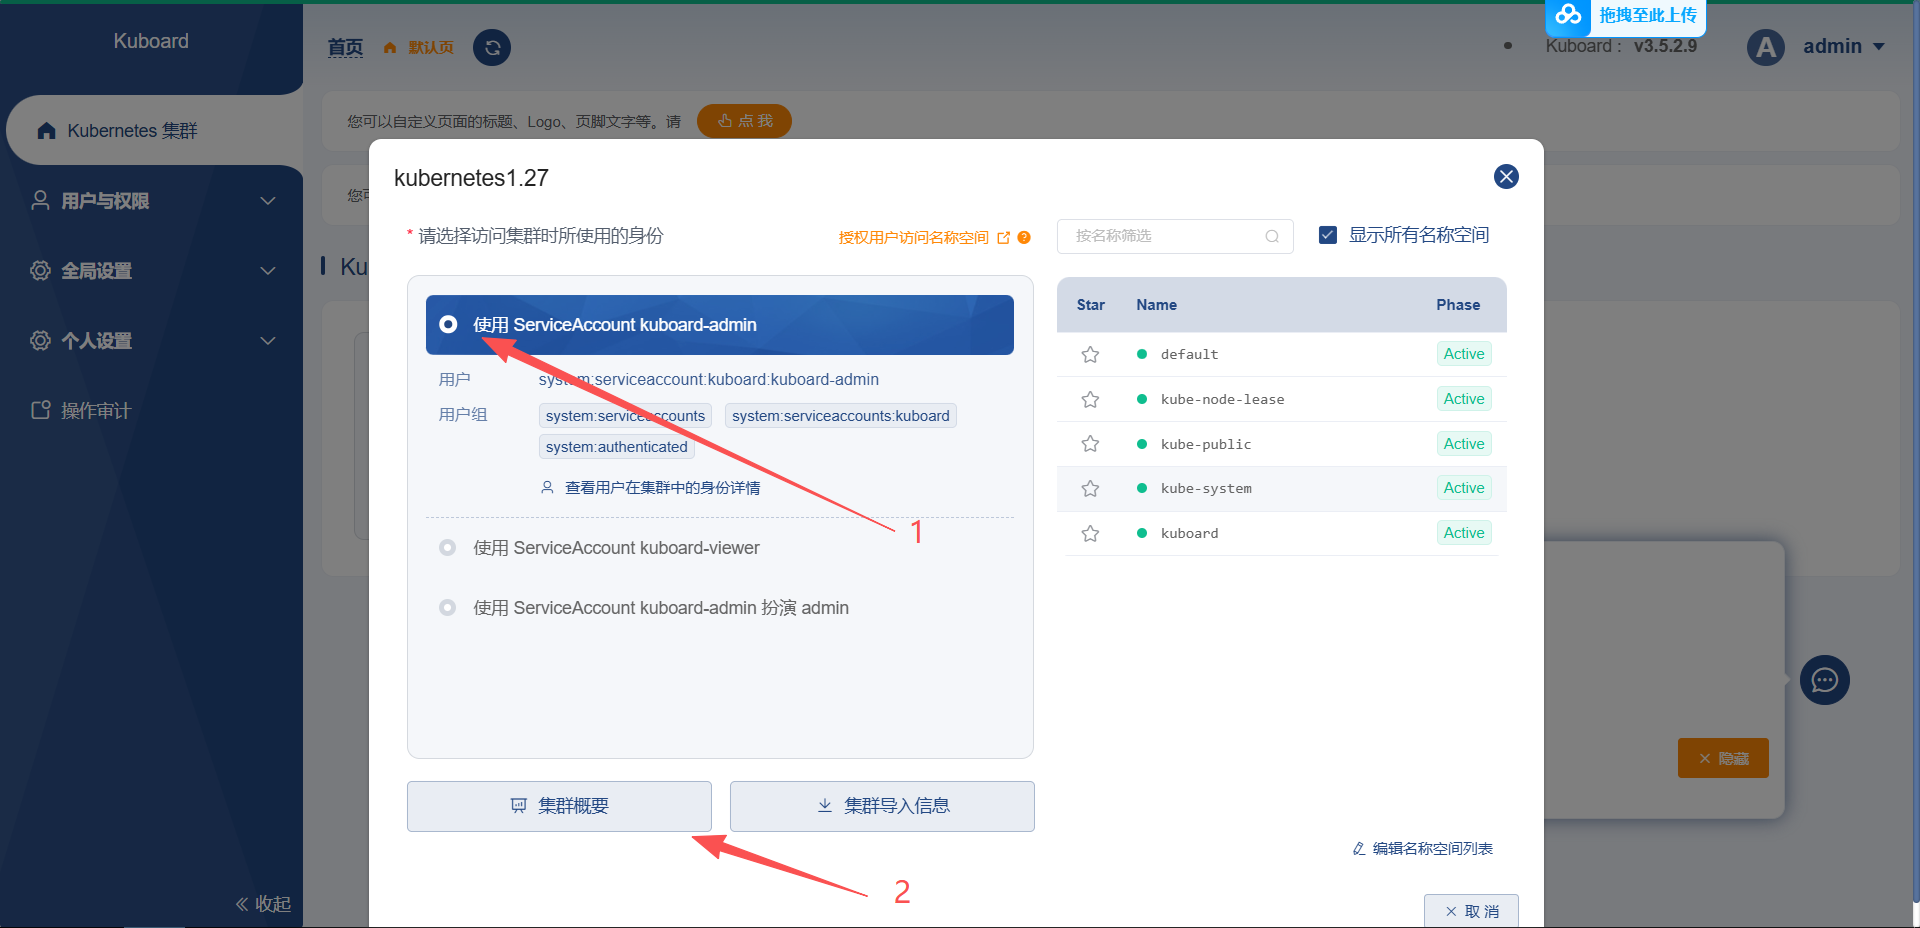Click the system:serviceaccounts:kuboard group tag
Viewport: 1920px width, 928px height.
click(841, 416)
